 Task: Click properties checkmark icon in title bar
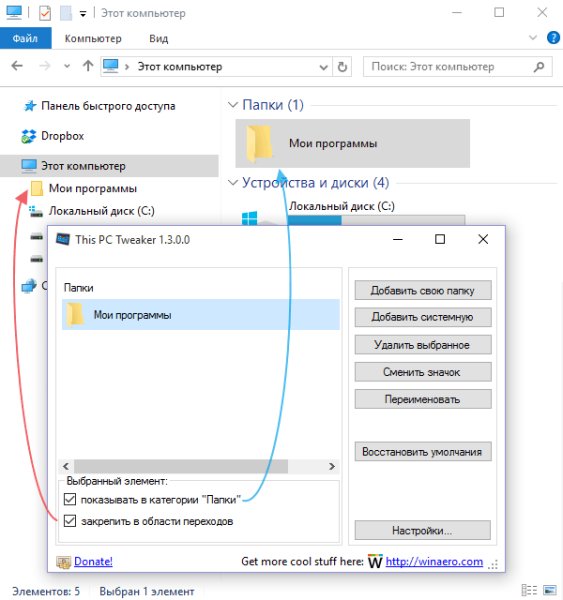click(x=45, y=13)
